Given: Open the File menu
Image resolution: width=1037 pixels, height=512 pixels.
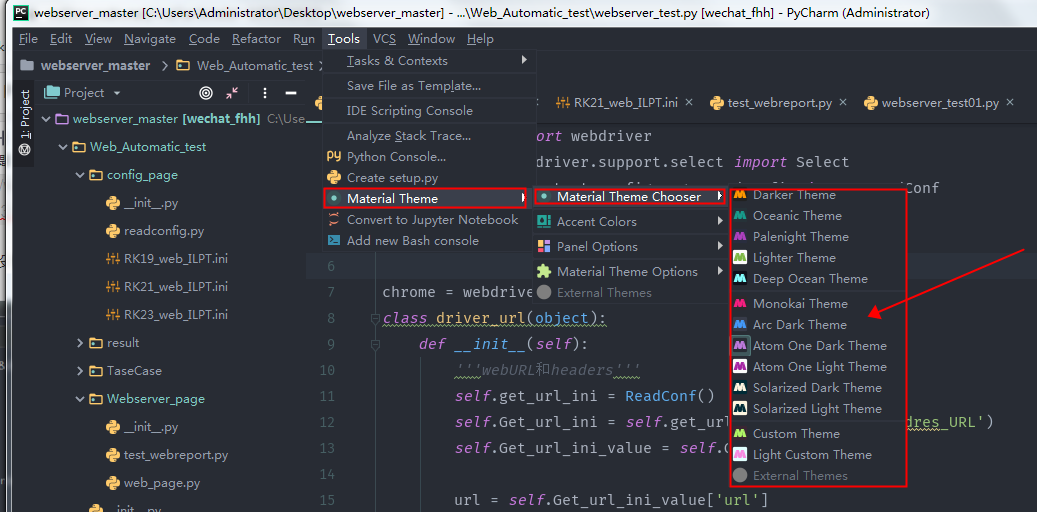Looking at the screenshot, I should pos(28,39).
